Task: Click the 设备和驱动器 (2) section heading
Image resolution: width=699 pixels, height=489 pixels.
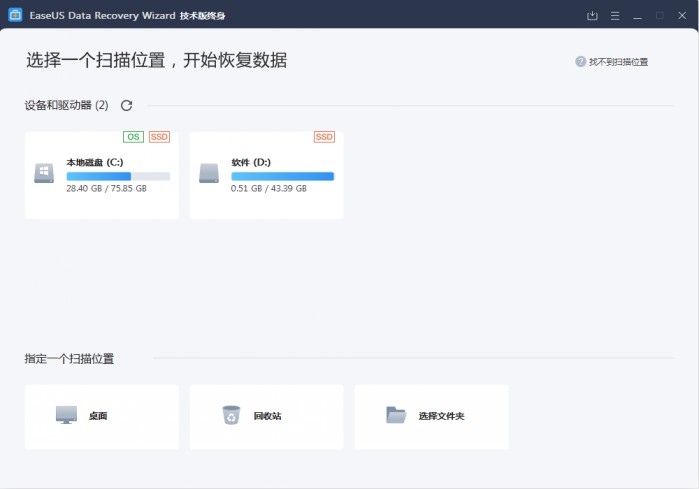Action: [66, 105]
